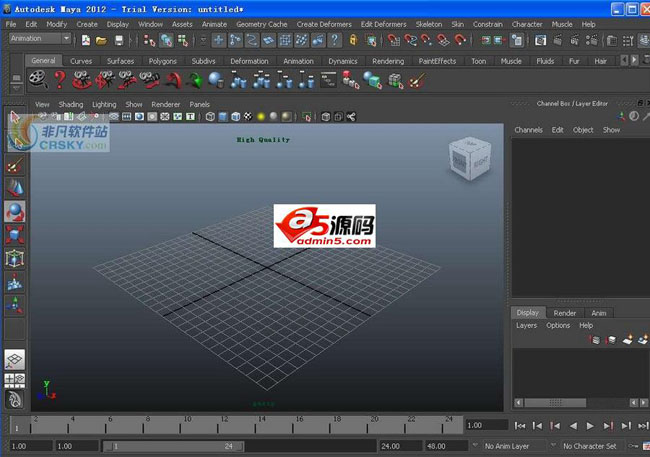Viewport: 650px width, 457px height.
Task: Select by component type mode icon
Action: click(183, 40)
